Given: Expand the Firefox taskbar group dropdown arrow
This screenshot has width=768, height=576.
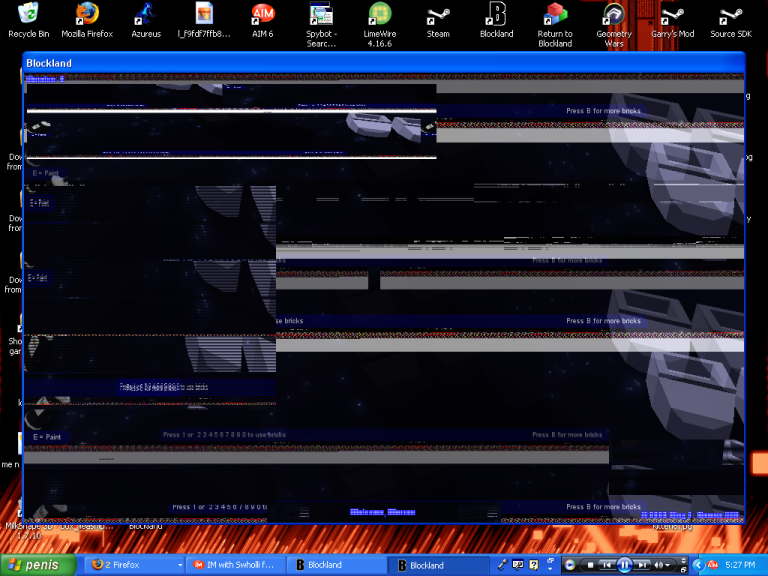Looking at the screenshot, I should coord(180,565).
